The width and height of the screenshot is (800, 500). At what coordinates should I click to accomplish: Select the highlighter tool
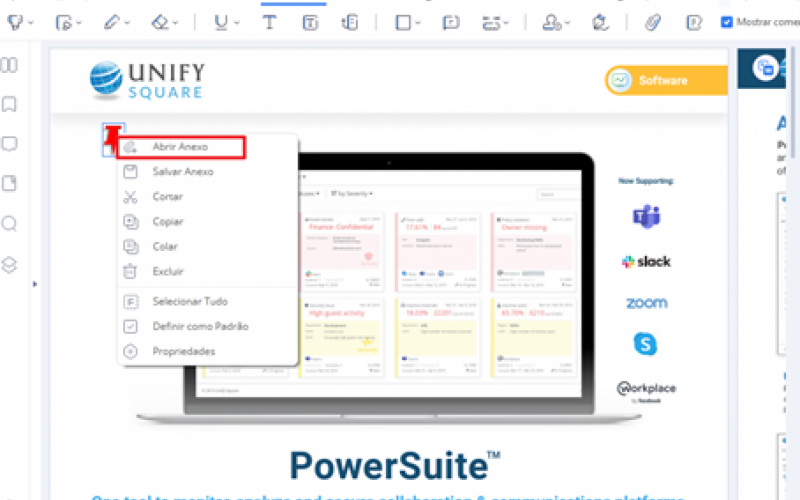[15, 22]
